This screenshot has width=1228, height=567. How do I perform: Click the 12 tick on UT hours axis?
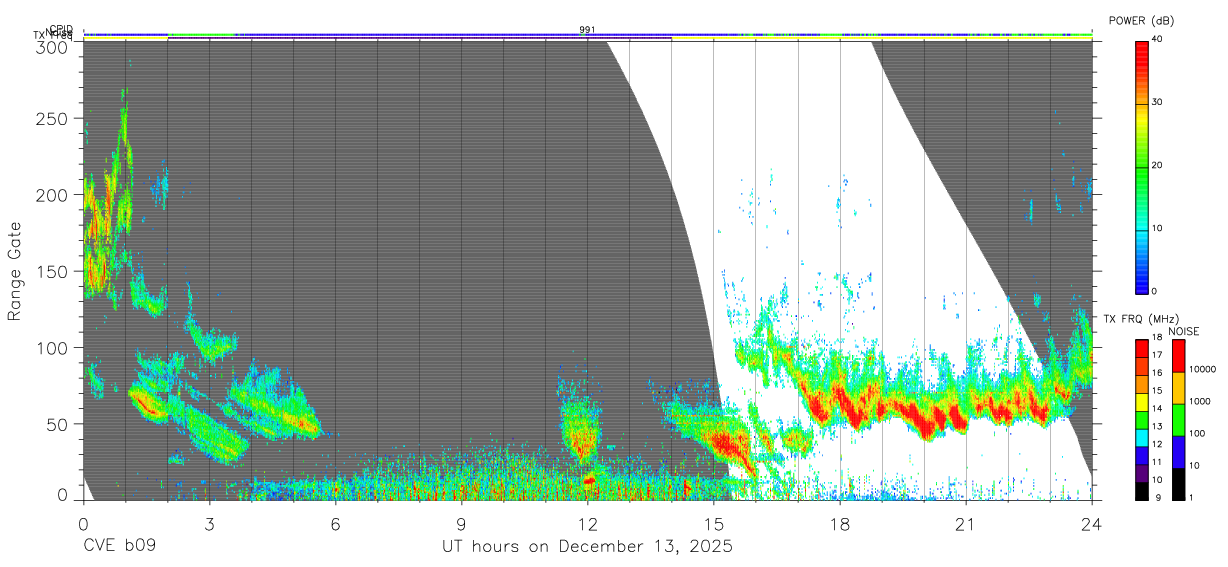click(x=588, y=524)
